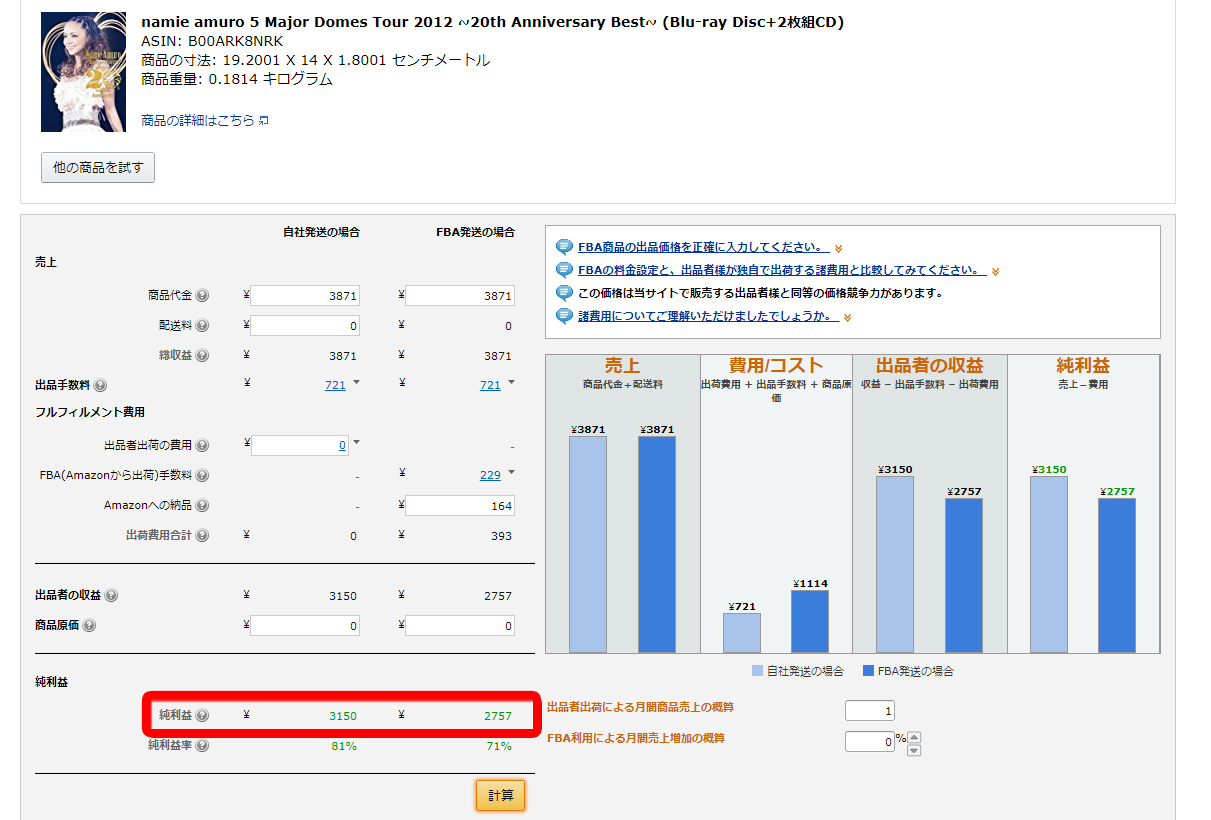The width and height of the screenshot is (1211, 820).
Task: Open 商品の詳細はこちら link
Action: [198, 121]
